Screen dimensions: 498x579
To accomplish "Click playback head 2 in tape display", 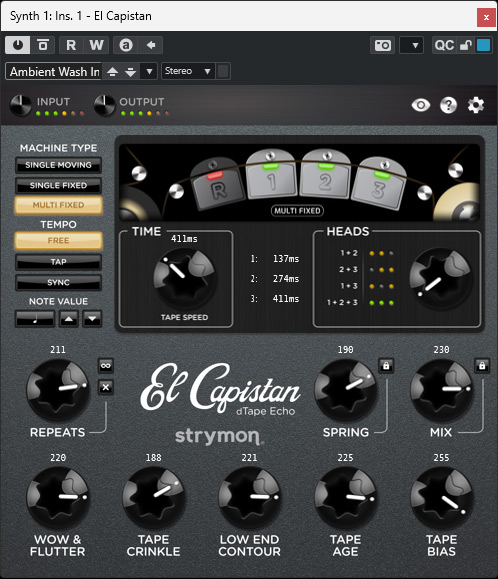I will pos(325,175).
